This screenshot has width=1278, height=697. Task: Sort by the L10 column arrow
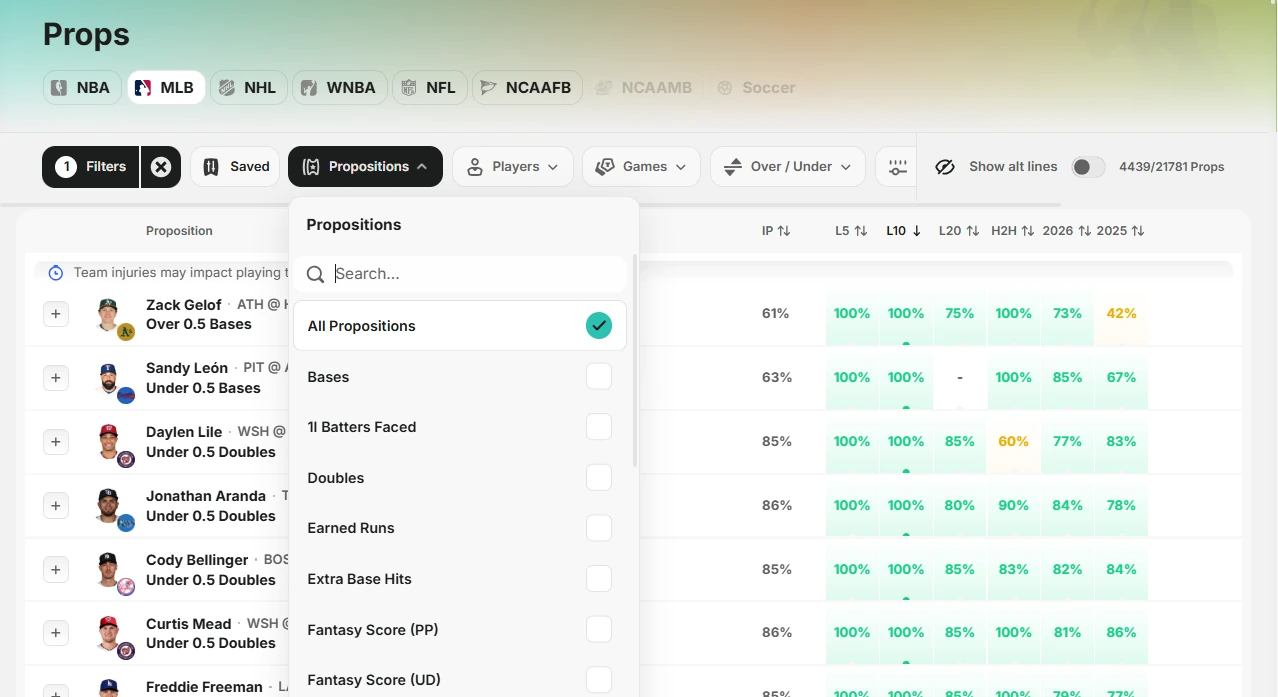point(917,231)
